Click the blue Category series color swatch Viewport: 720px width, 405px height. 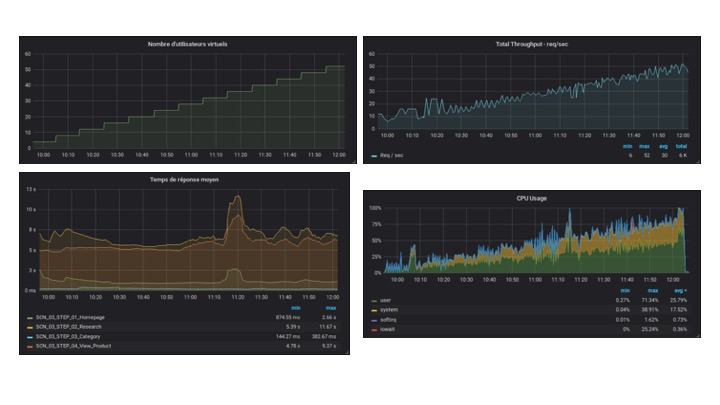click(x=30, y=337)
